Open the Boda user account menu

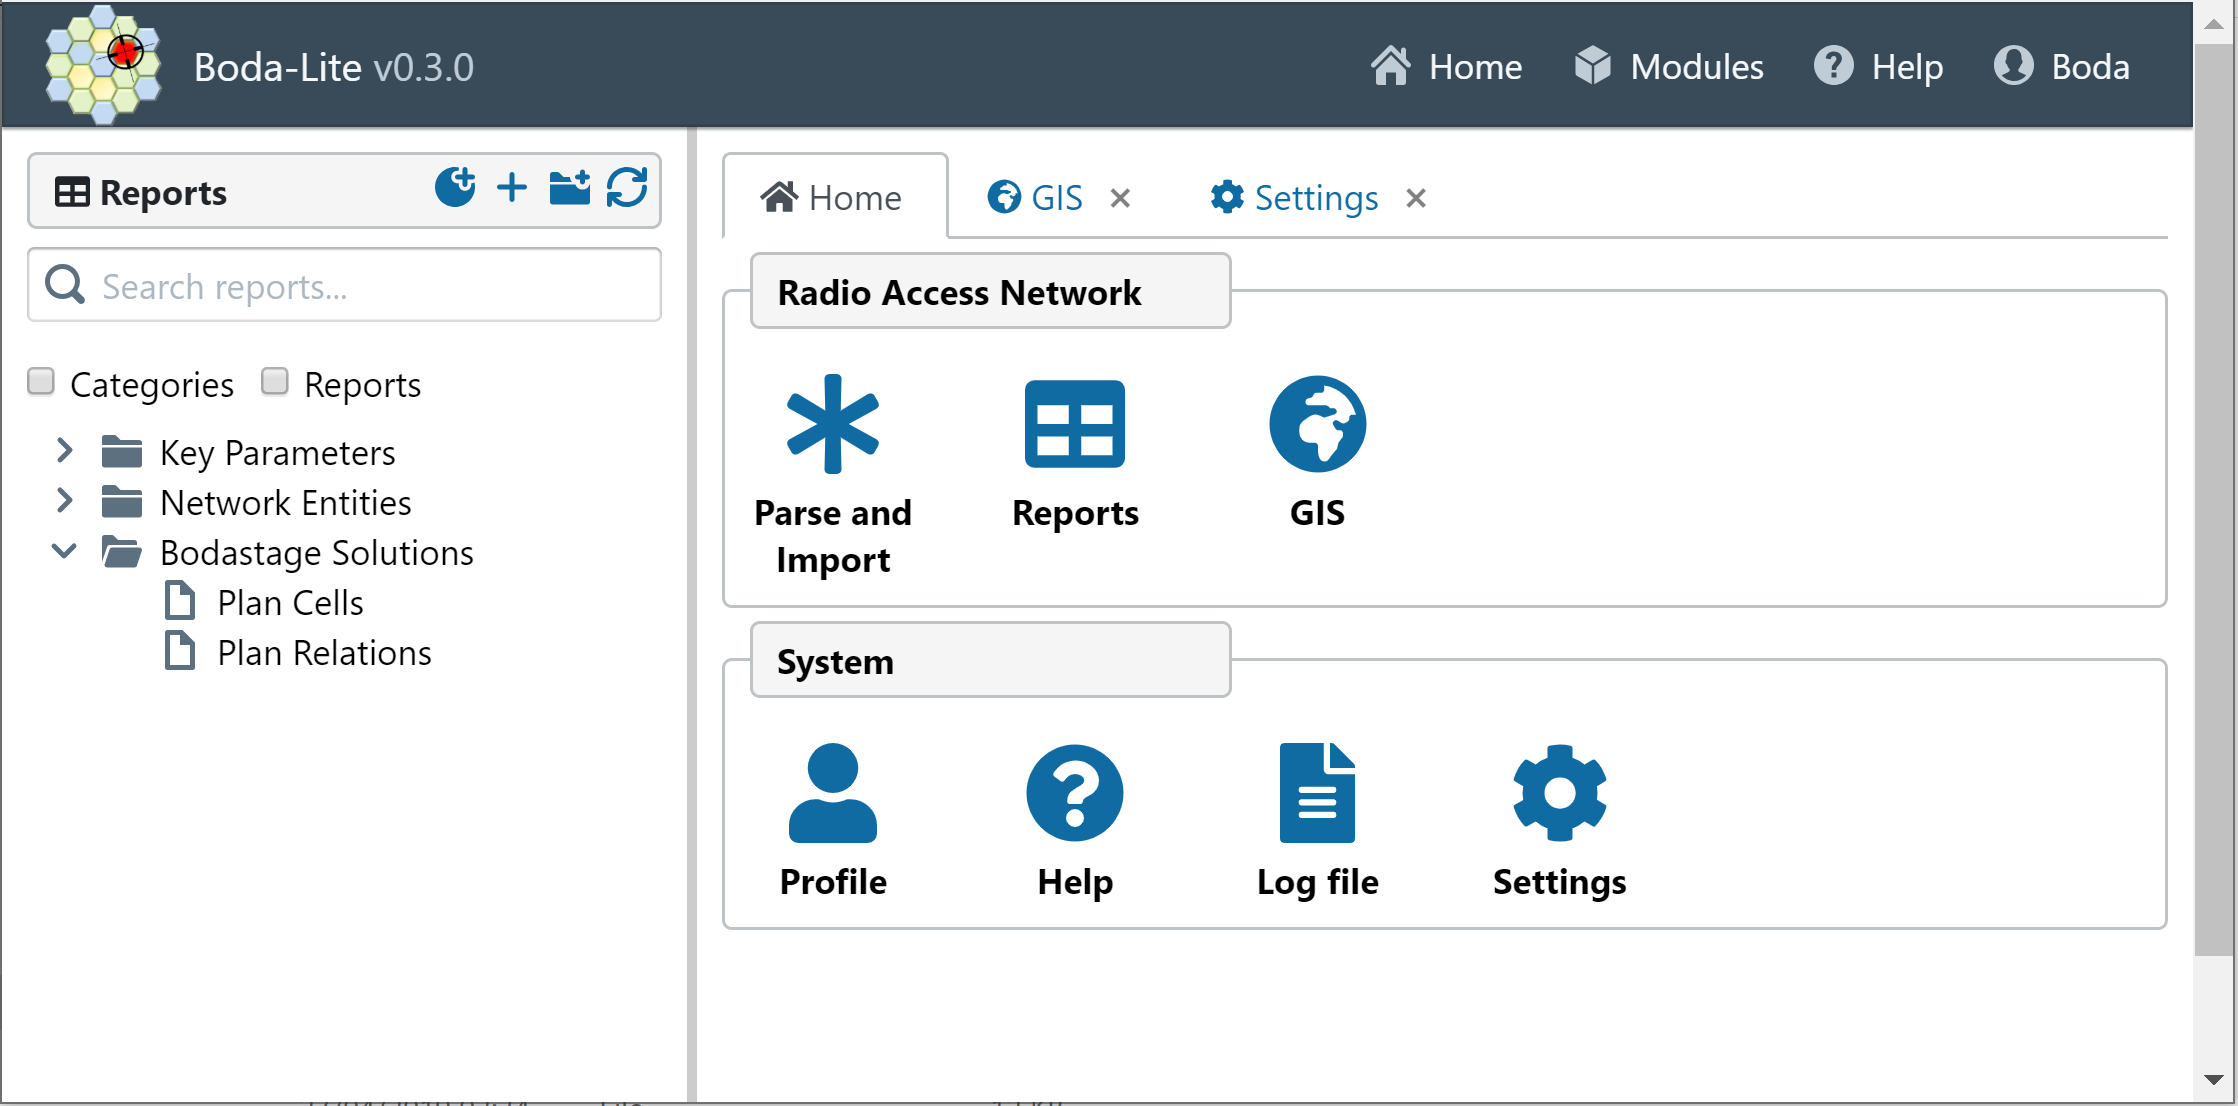coord(2062,66)
